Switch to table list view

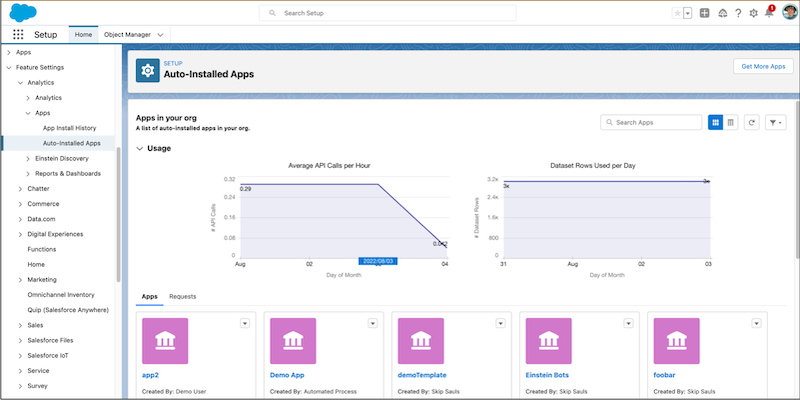coord(731,122)
